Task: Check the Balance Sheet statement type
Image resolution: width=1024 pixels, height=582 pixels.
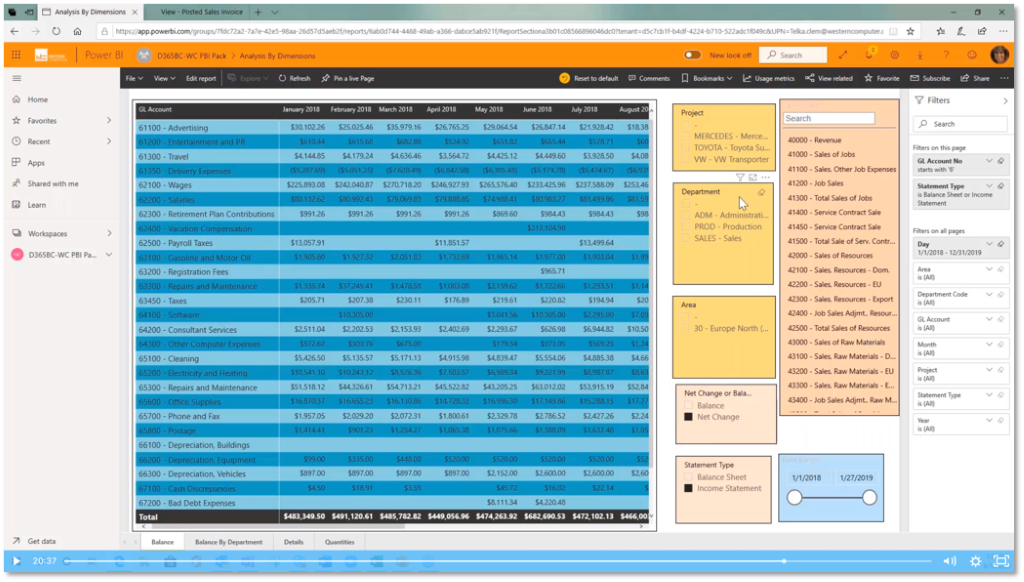Action: tap(688, 477)
